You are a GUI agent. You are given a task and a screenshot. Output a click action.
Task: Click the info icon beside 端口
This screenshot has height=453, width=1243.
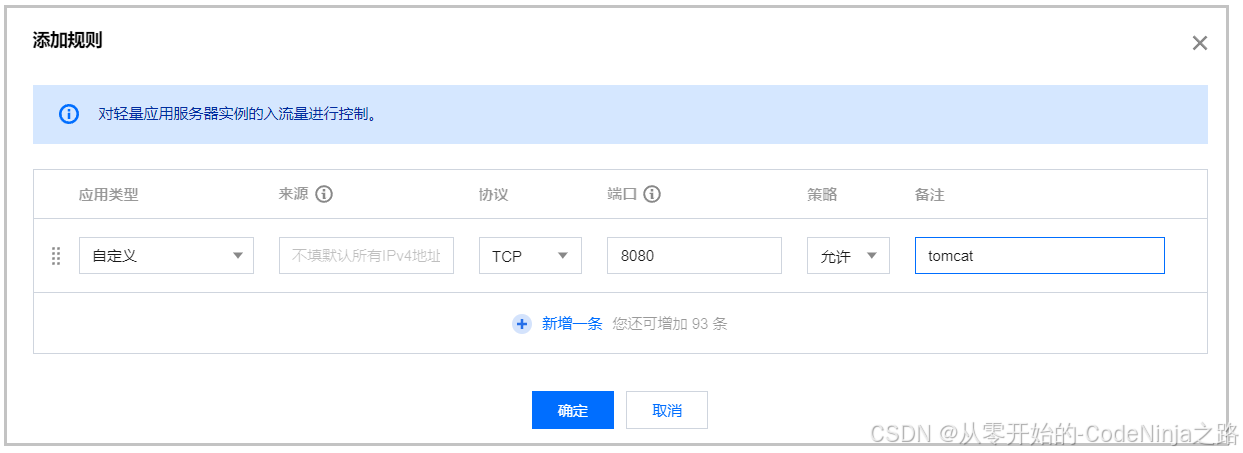pyautogui.click(x=652, y=194)
